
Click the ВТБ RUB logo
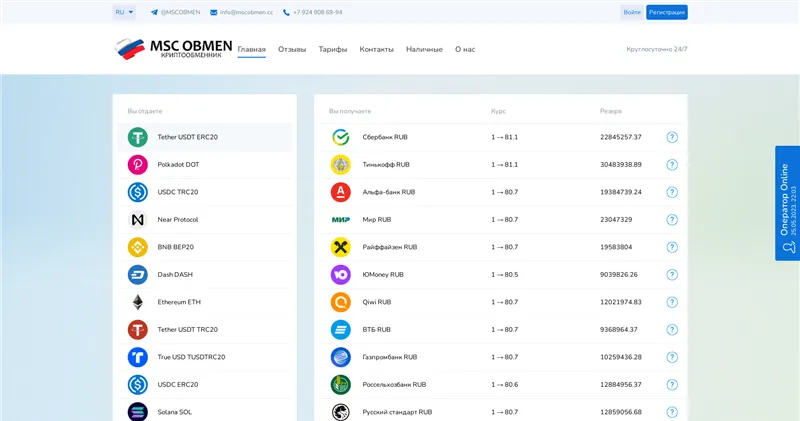(340, 330)
